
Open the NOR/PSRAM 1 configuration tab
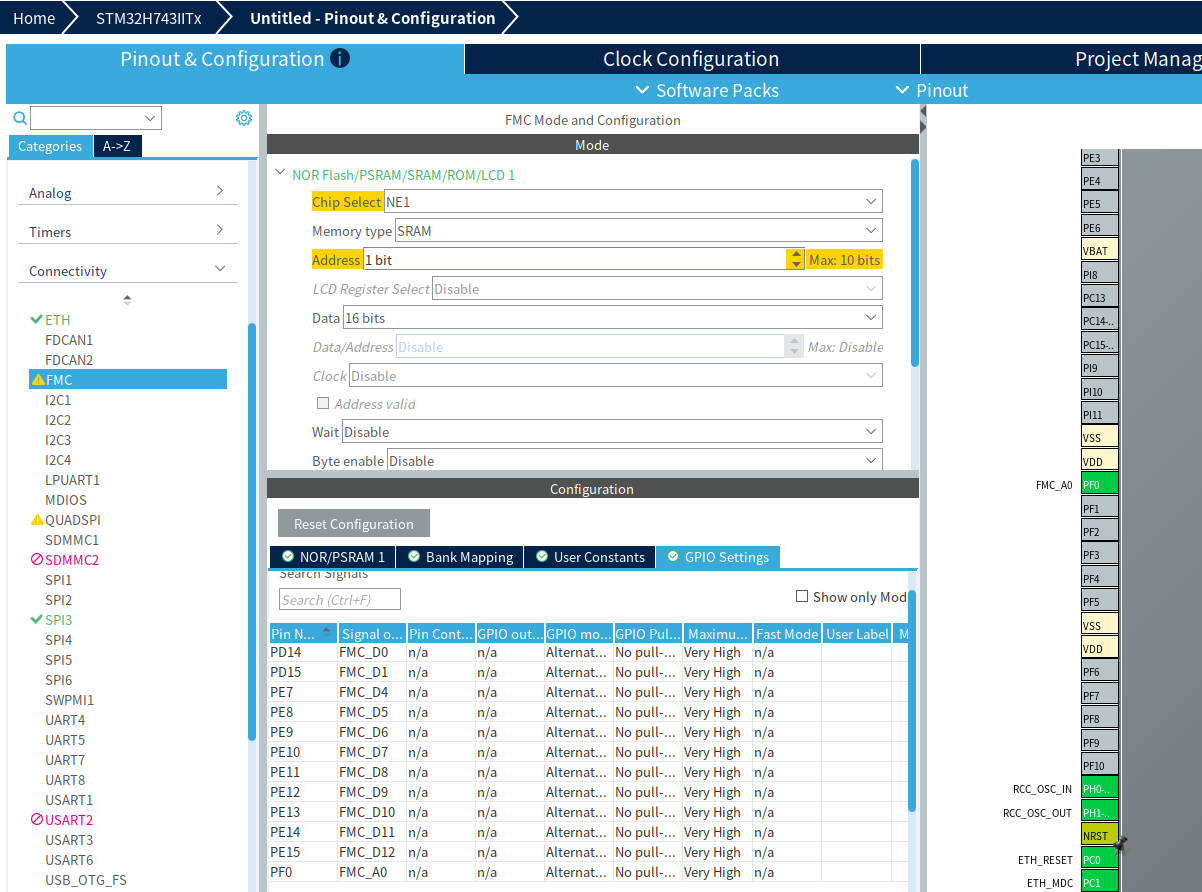tap(333, 557)
